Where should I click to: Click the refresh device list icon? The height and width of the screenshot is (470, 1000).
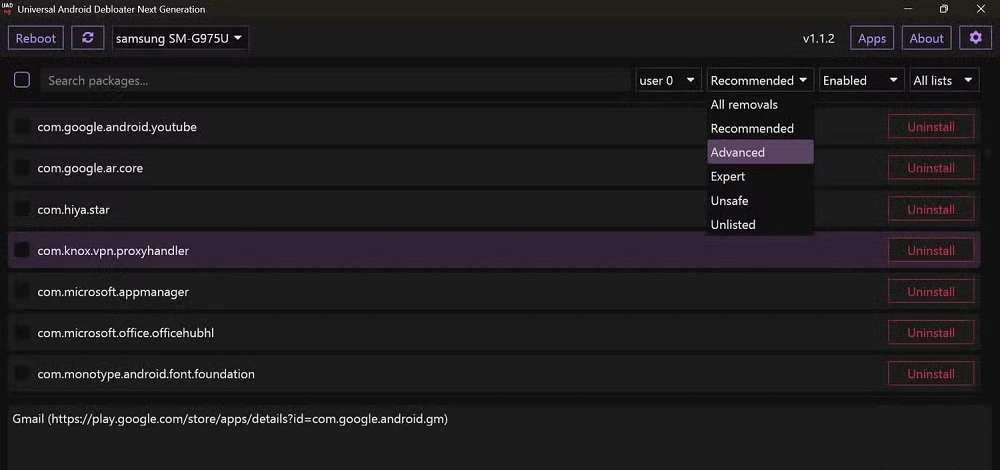[x=88, y=38]
